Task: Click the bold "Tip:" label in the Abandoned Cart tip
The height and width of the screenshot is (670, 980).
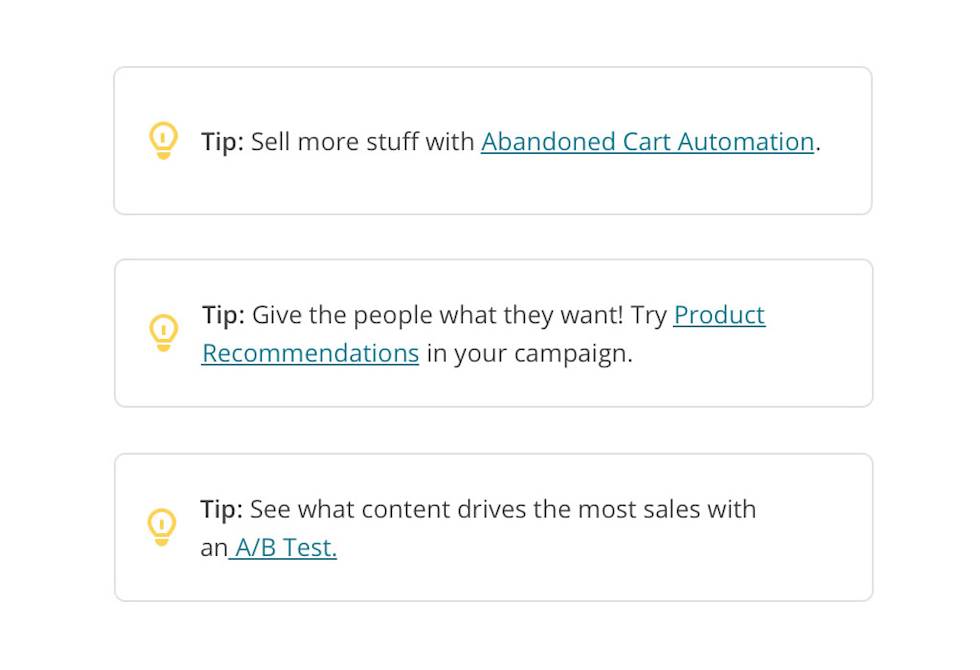Action: [222, 142]
